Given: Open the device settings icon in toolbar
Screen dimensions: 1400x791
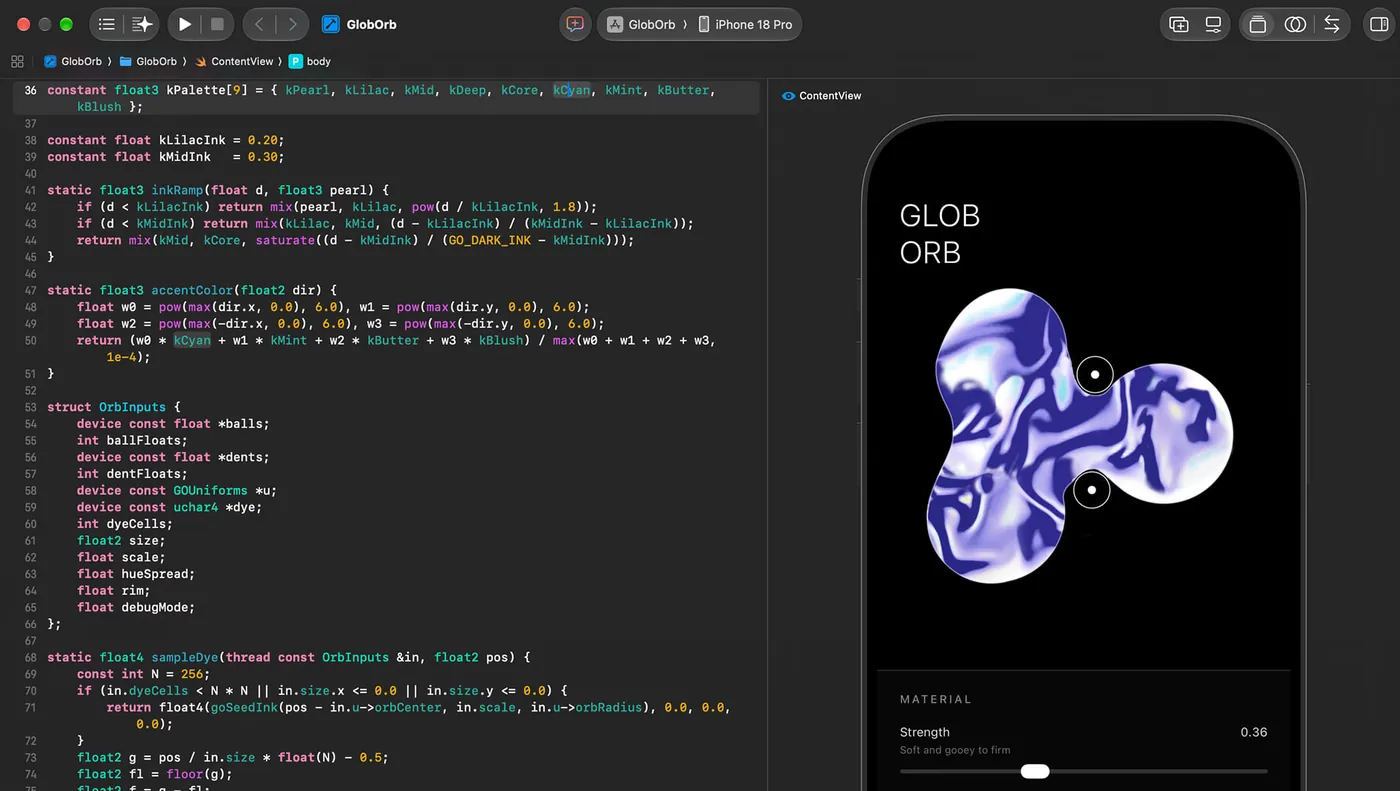Looking at the screenshot, I should click(x=1213, y=25).
